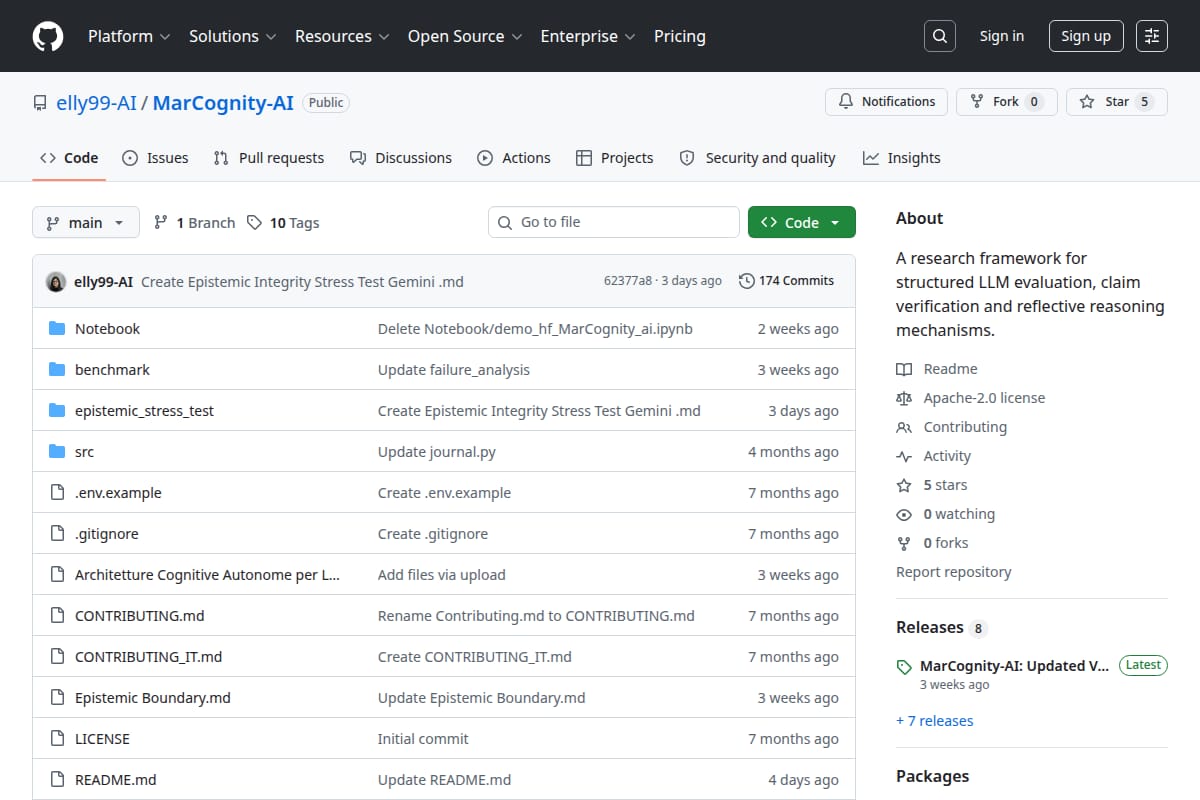The image size is (1200, 800).
Task: Click the Activity pulse icon in About
Action: 904,456
